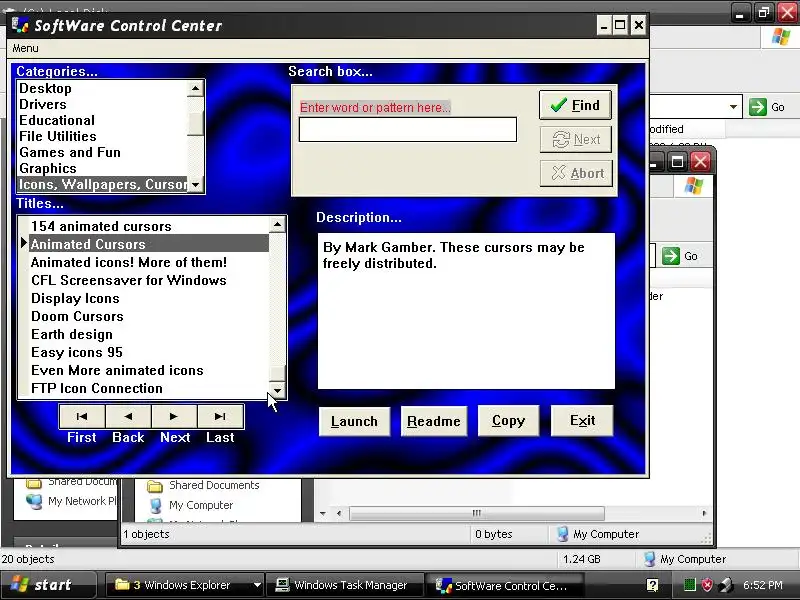Viewport: 800px width, 600px height.
Task: Click the Titles list scrollbar thumb
Action: (277, 373)
